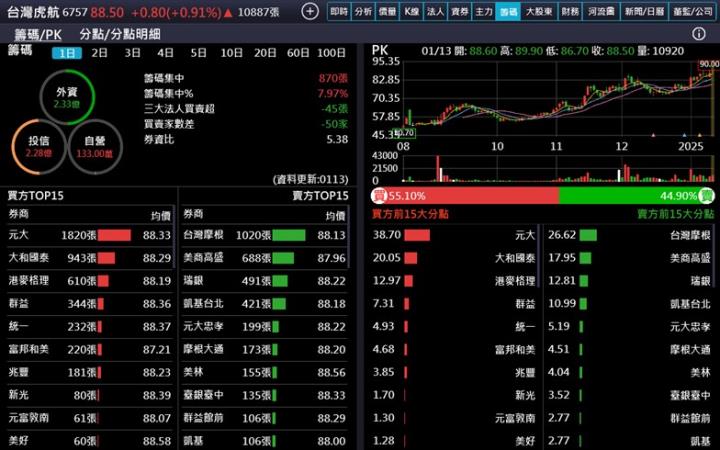Switch to the 河流圖 tab
720x450 pixels.
tap(601, 11)
